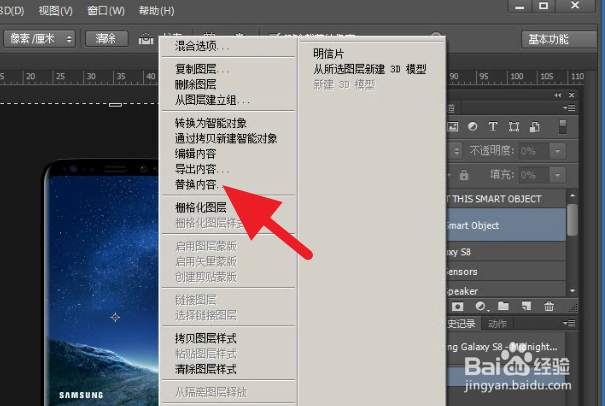The height and width of the screenshot is (406, 605).
Task: Open the 视图(V) menu
Action: (56, 10)
